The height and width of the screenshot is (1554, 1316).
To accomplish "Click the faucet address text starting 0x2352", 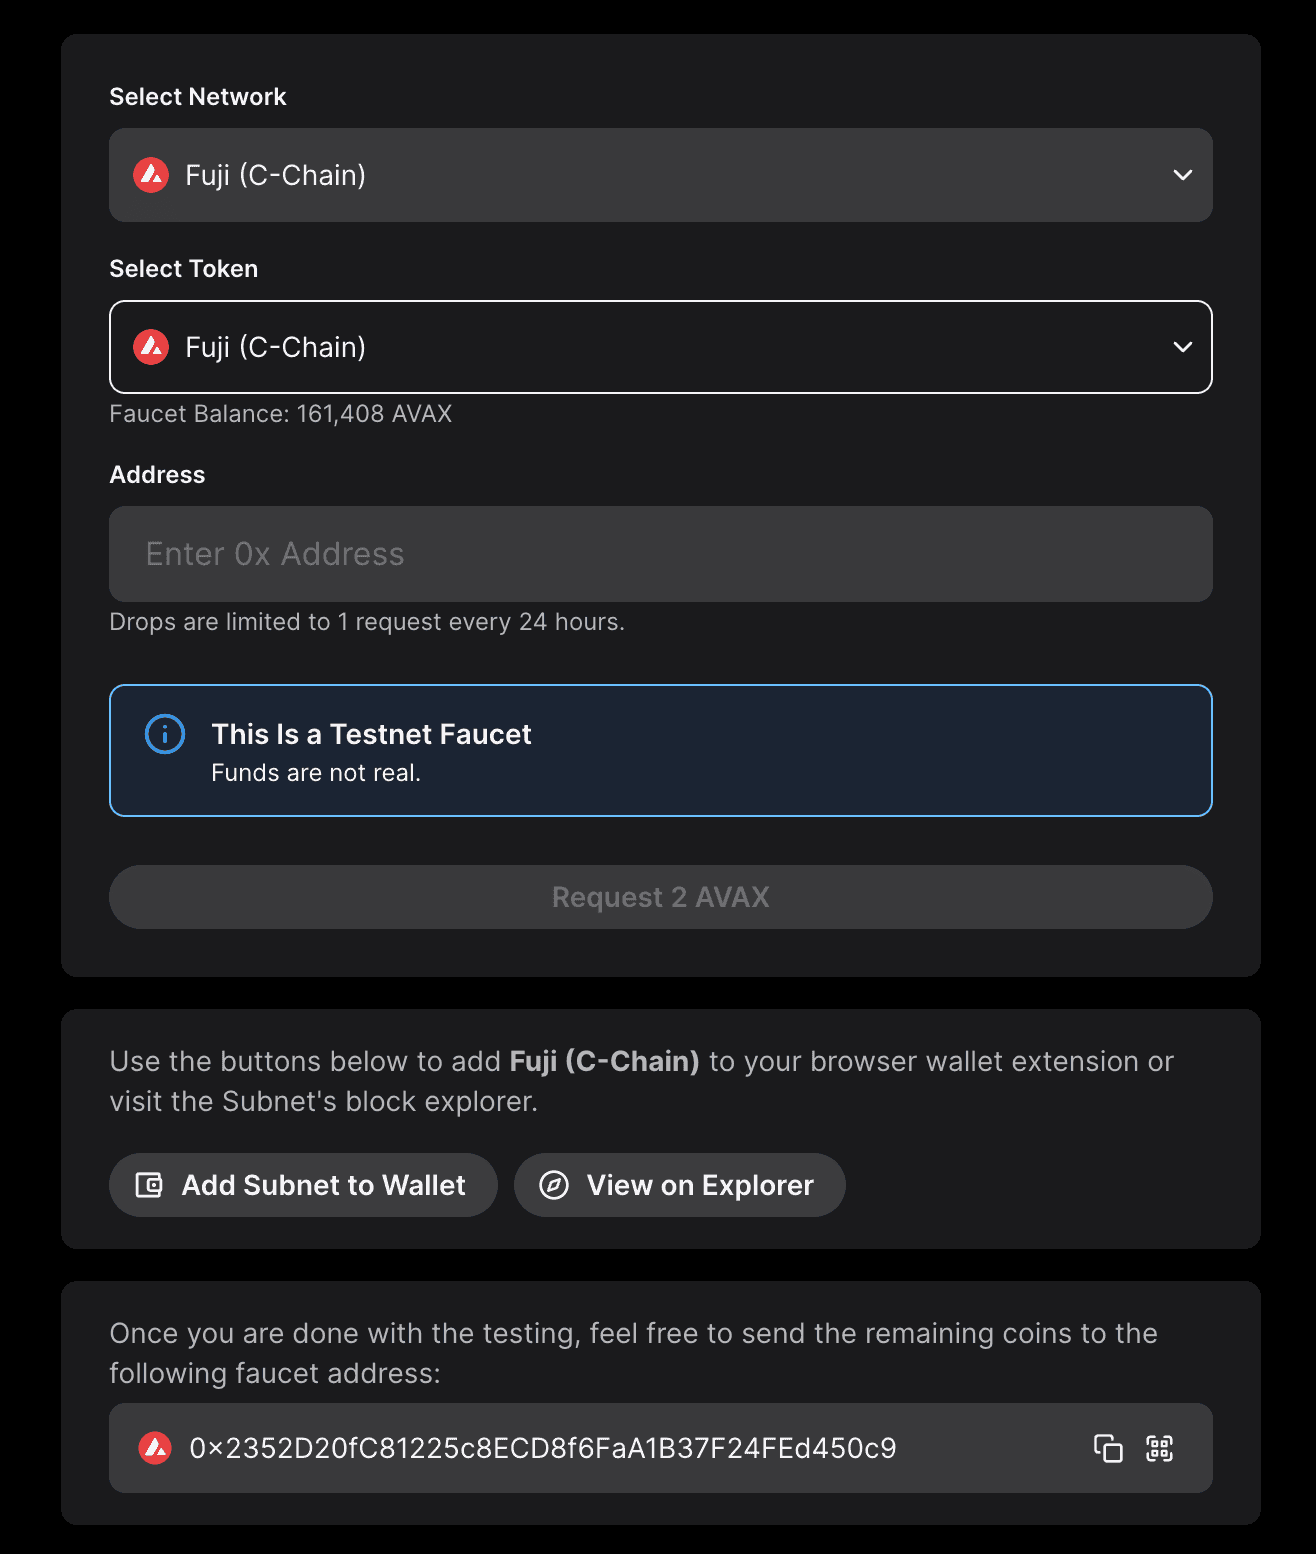I will click(x=543, y=1448).
